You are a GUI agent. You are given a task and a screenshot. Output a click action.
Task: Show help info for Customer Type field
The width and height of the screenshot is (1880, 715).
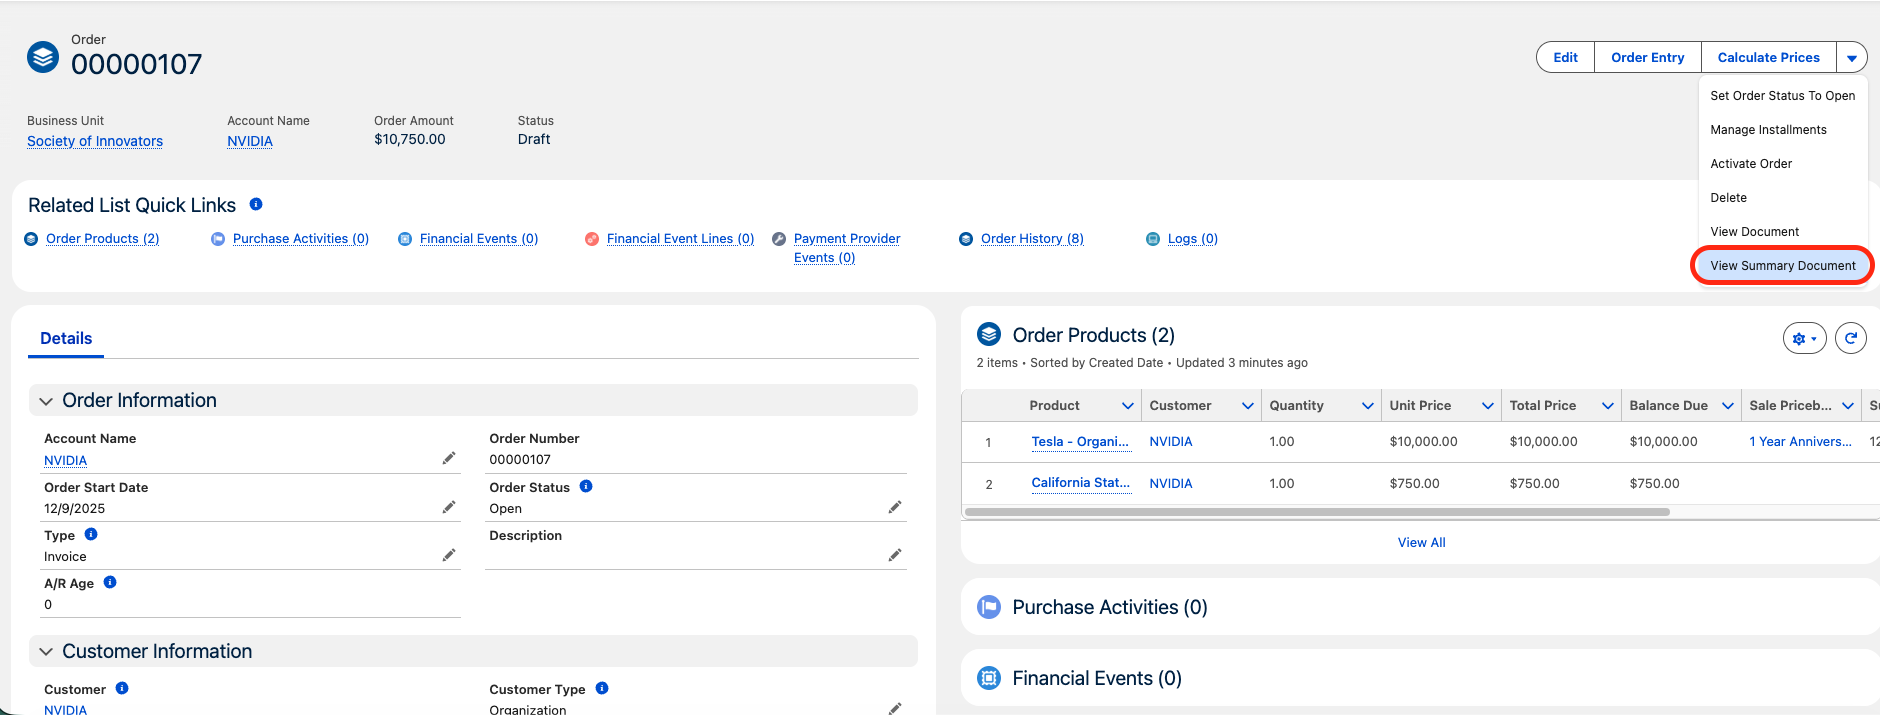602,688
